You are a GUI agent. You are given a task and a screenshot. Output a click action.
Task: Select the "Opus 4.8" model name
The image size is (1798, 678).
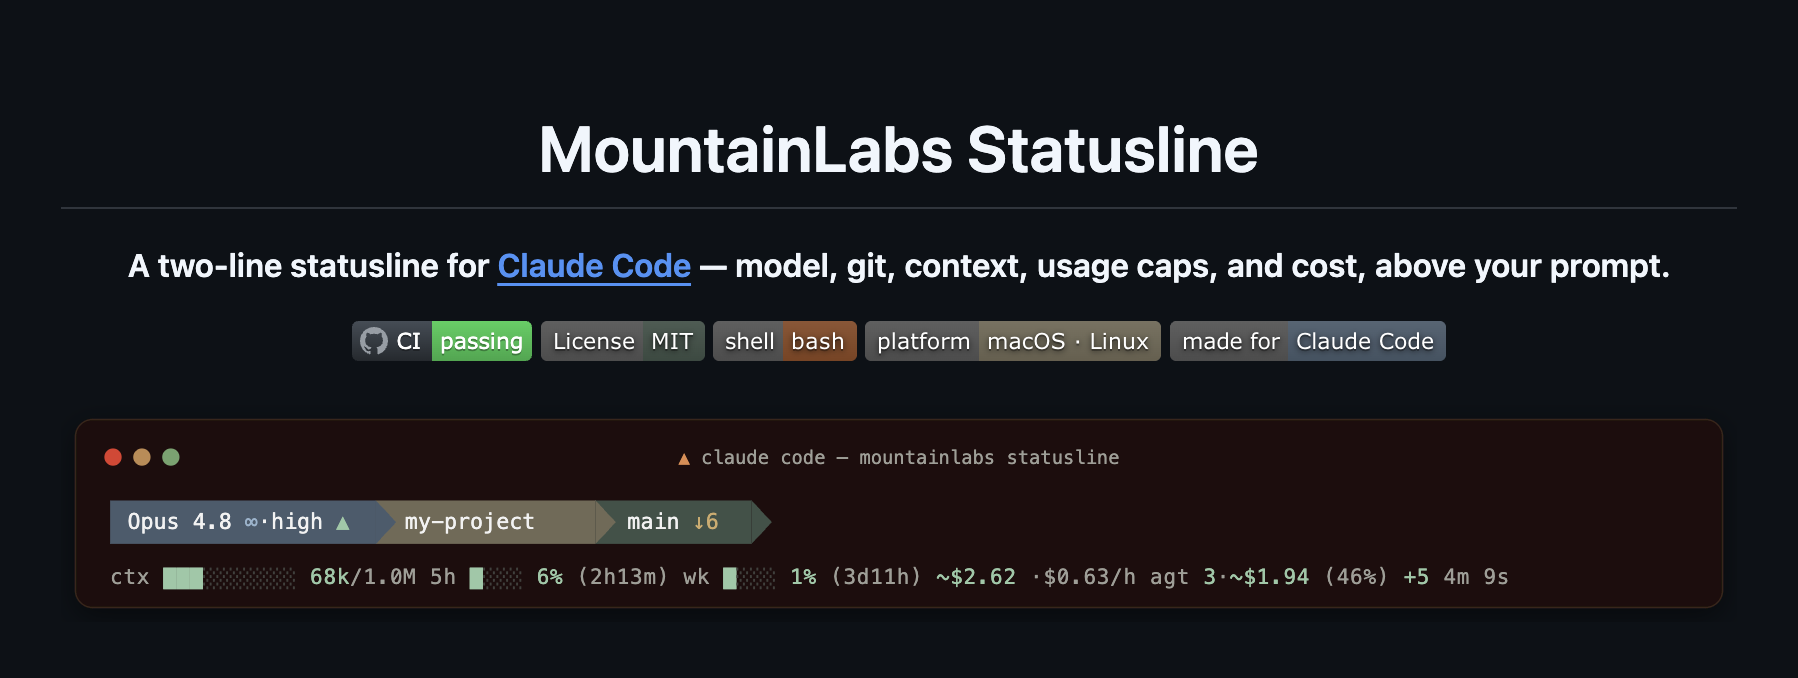[x=179, y=522]
